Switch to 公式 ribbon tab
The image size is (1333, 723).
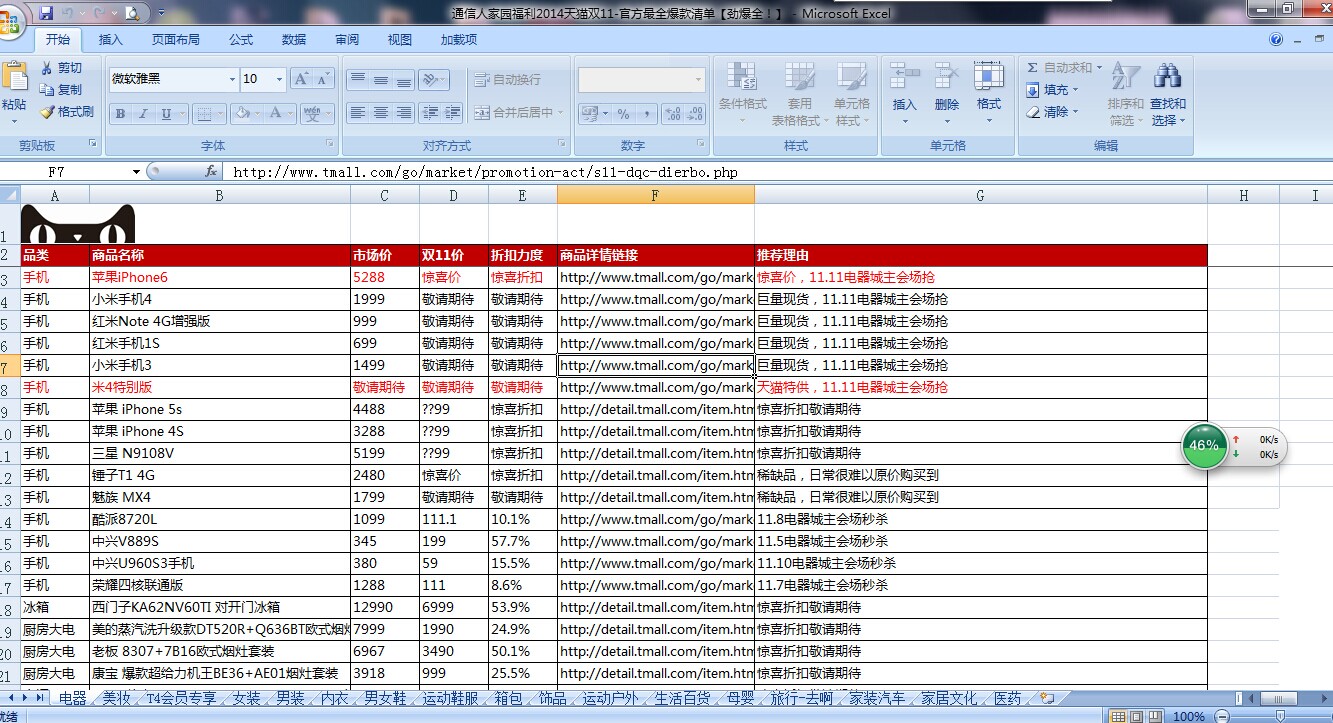coord(241,40)
